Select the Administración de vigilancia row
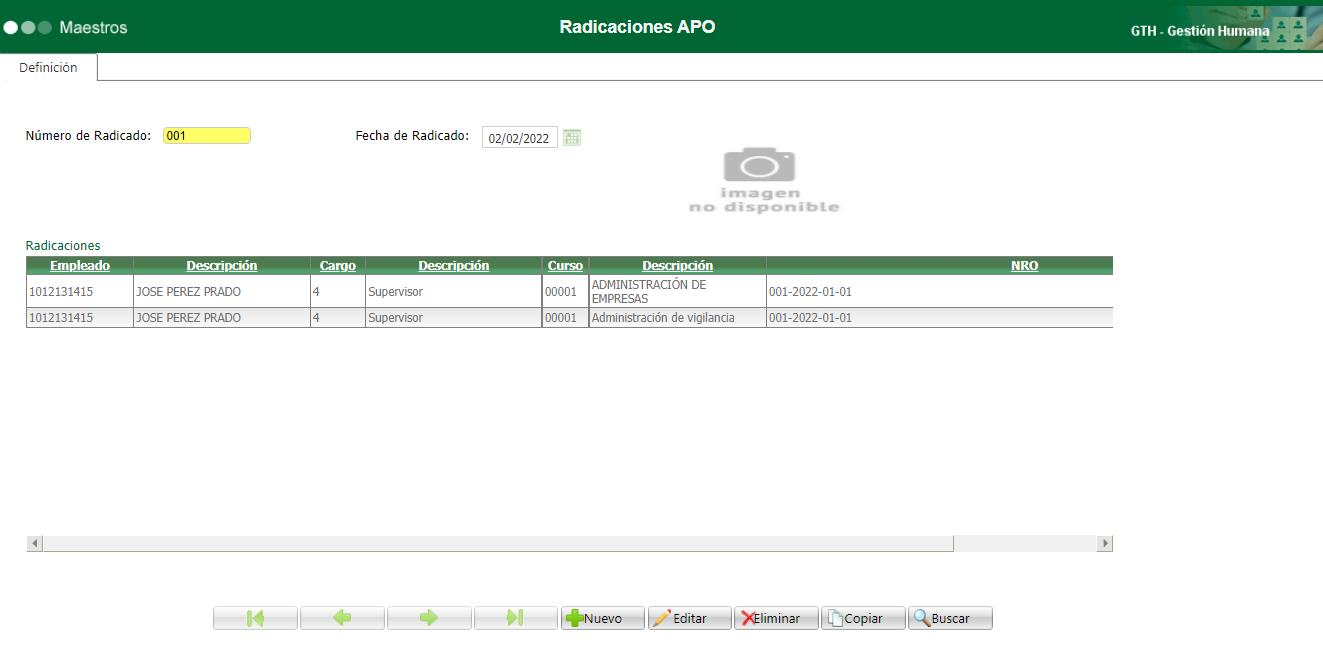This screenshot has height=649, width=1323. [x=677, y=317]
